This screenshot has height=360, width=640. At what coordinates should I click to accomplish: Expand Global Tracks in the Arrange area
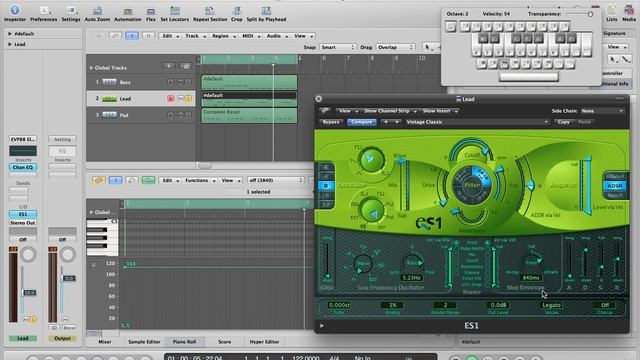[91, 68]
